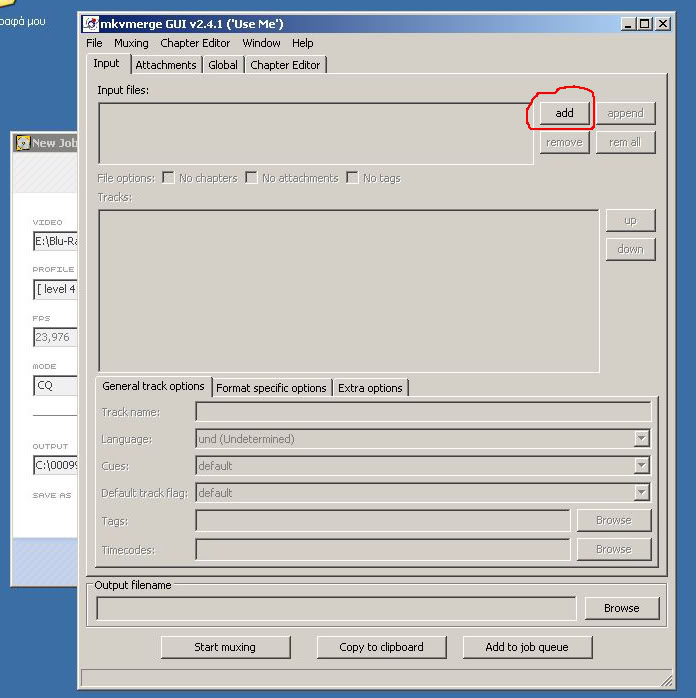
Task: Click Start muxing
Action: pyautogui.click(x=226, y=647)
